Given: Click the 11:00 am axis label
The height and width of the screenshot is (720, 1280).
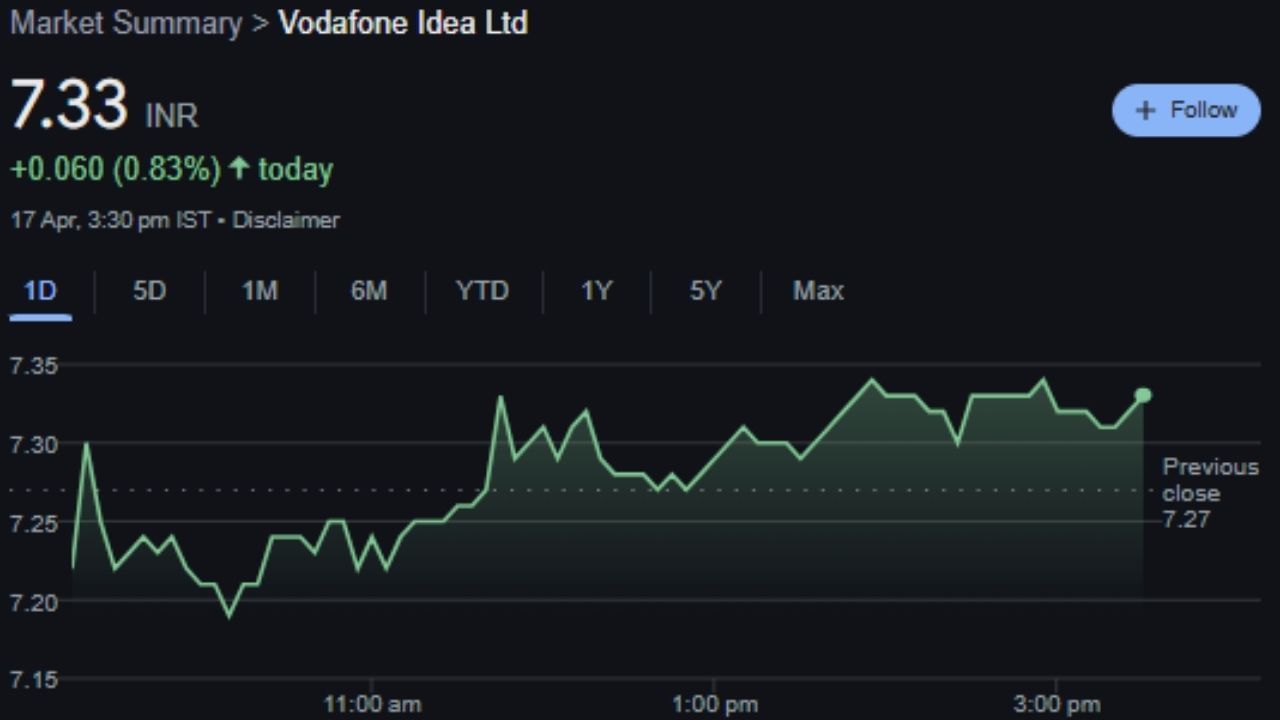Looking at the screenshot, I should pyautogui.click(x=372, y=704).
